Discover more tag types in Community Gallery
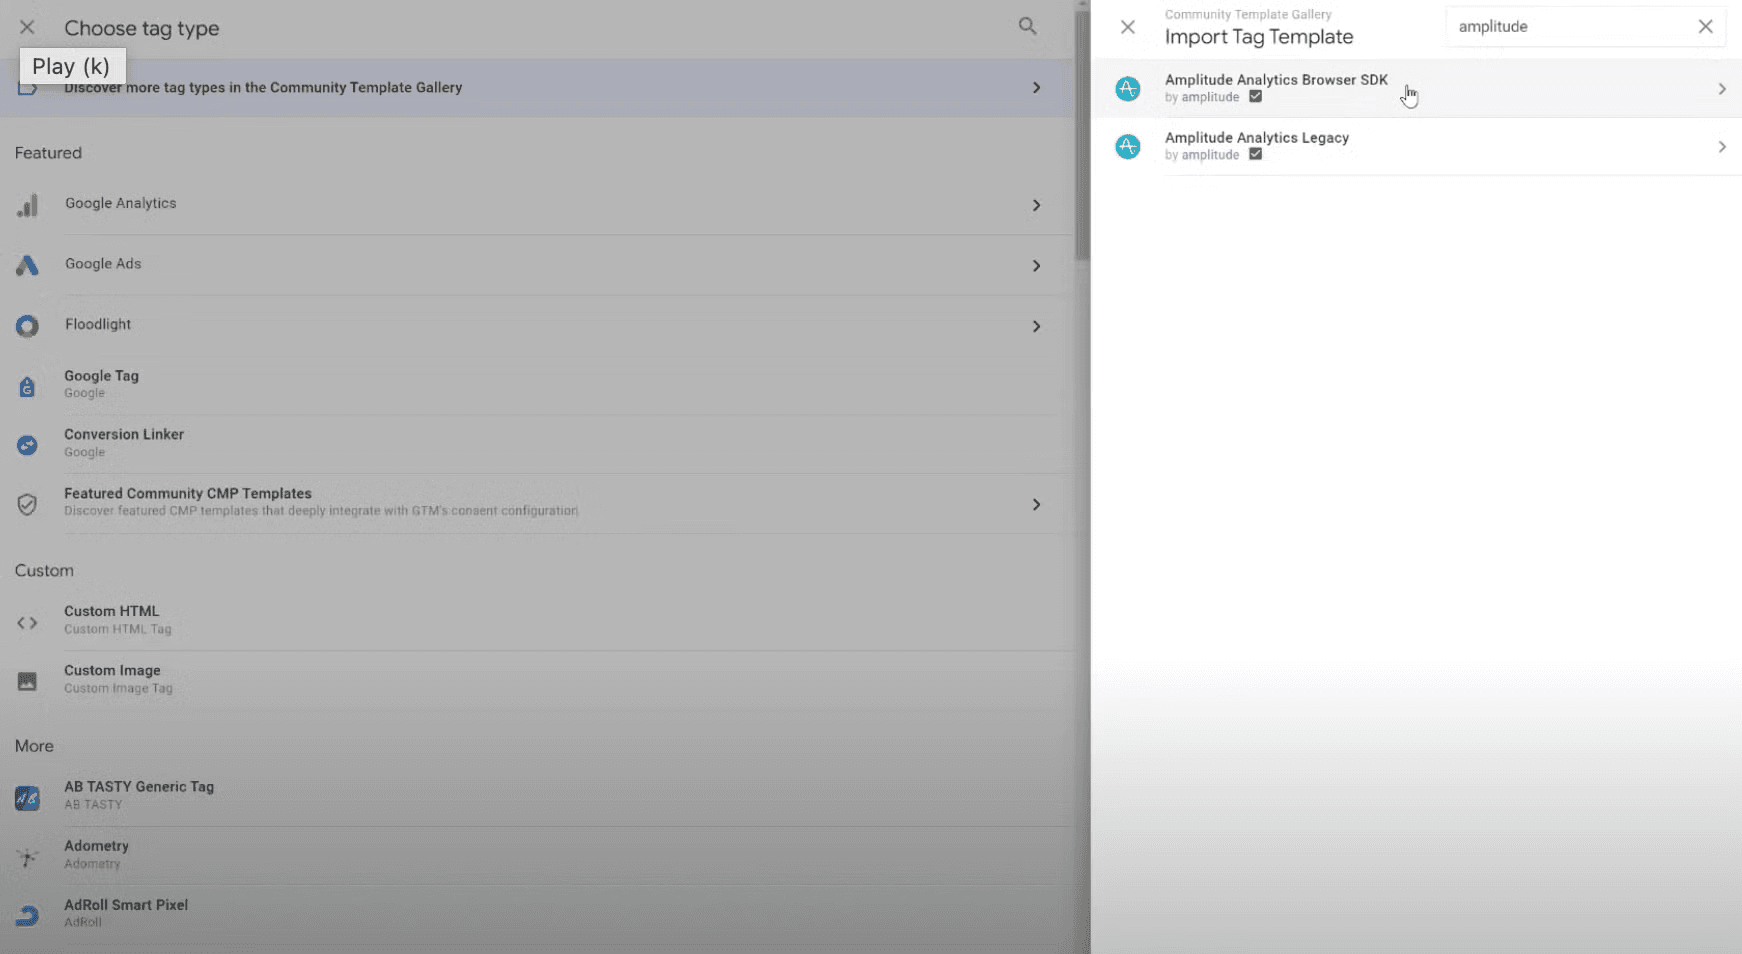Viewport: 1742px width, 954px height. [x=537, y=88]
